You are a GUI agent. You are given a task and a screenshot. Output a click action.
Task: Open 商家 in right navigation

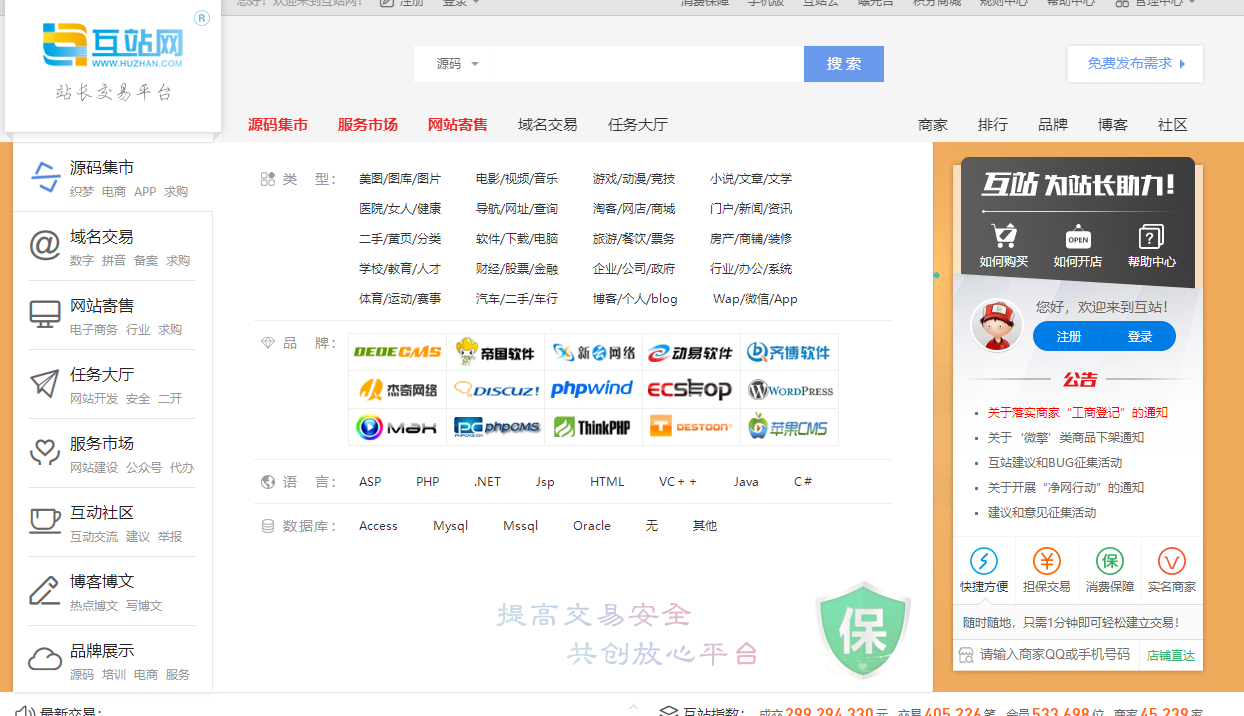tap(933, 125)
